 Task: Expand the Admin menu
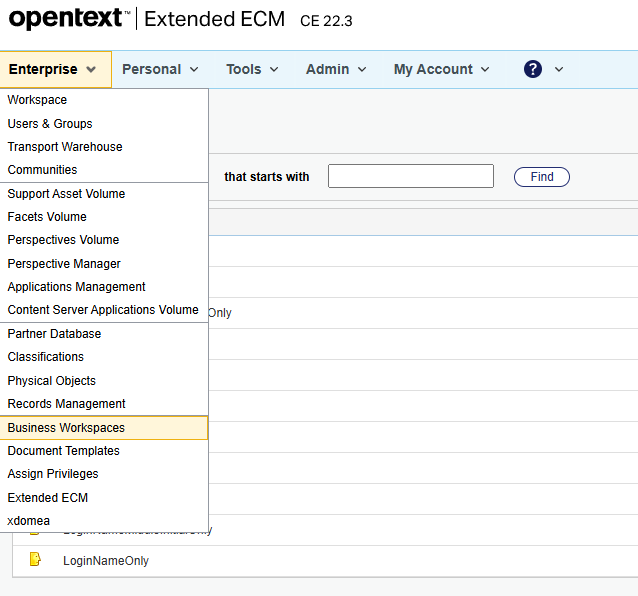pyautogui.click(x=336, y=69)
